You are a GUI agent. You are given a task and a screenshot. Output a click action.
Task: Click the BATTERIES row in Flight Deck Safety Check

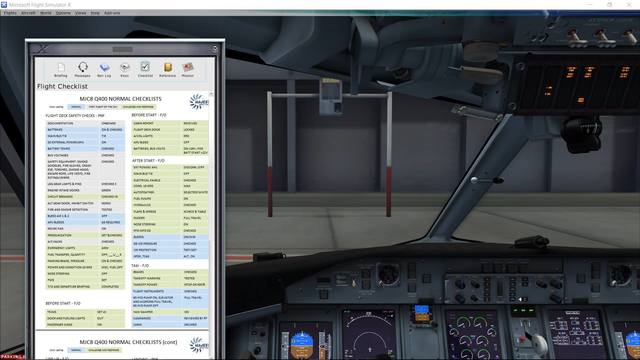click(85, 129)
